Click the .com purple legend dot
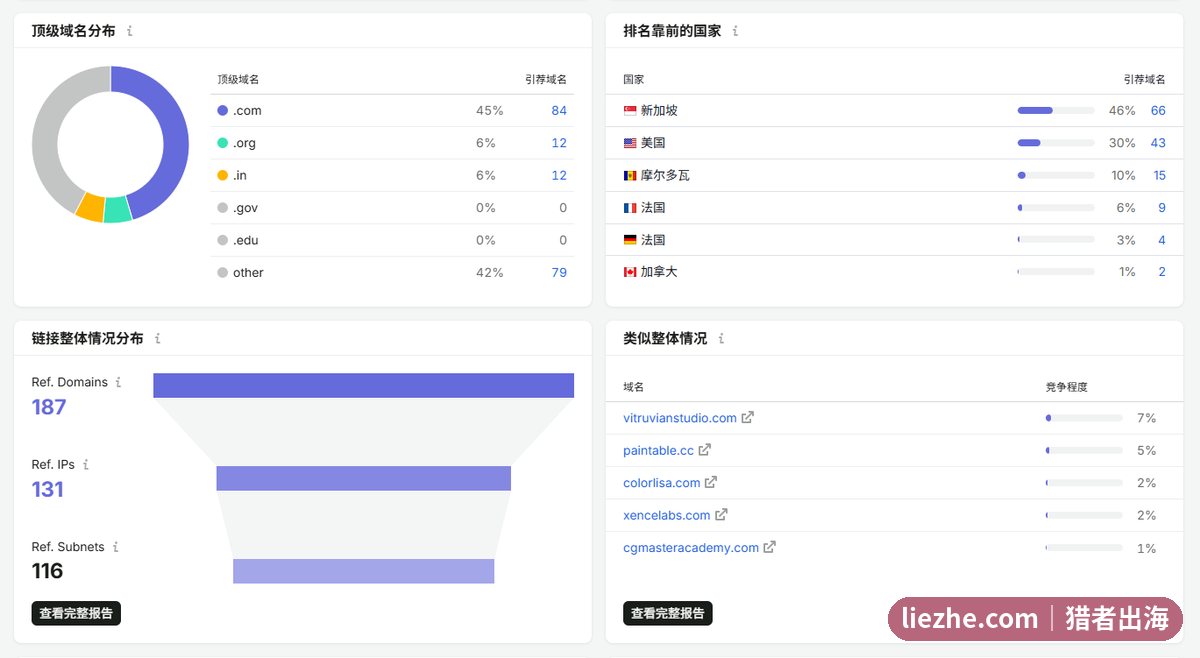Image resolution: width=1200 pixels, height=658 pixels. point(222,111)
